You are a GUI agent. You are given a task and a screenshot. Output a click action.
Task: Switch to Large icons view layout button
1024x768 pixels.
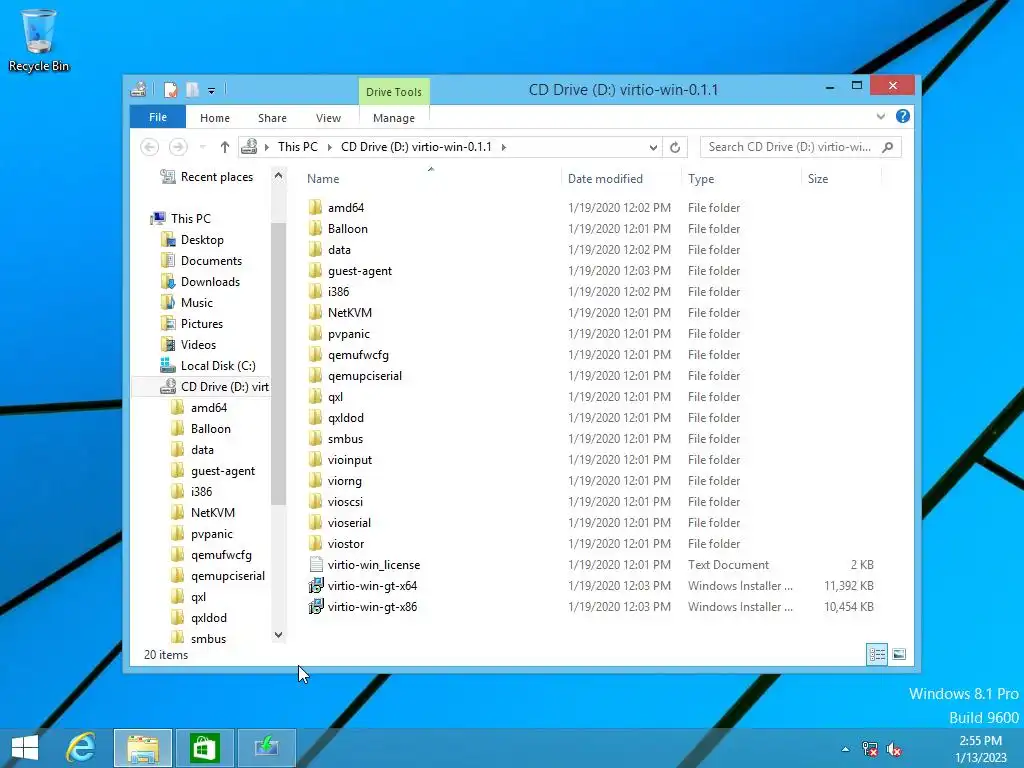[x=899, y=654]
